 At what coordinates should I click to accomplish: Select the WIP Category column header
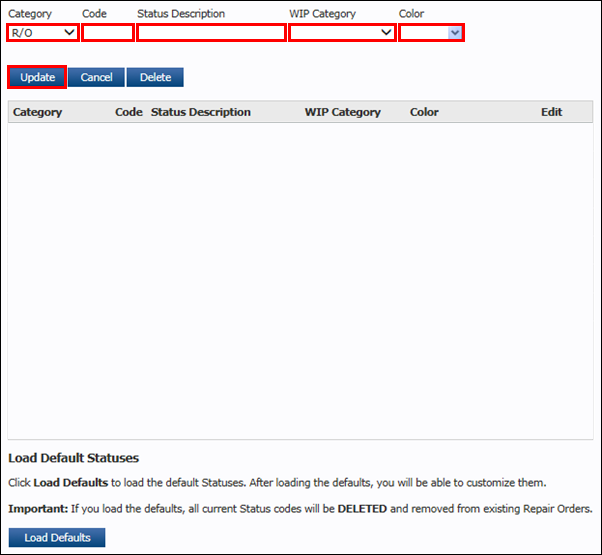[x=342, y=112]
